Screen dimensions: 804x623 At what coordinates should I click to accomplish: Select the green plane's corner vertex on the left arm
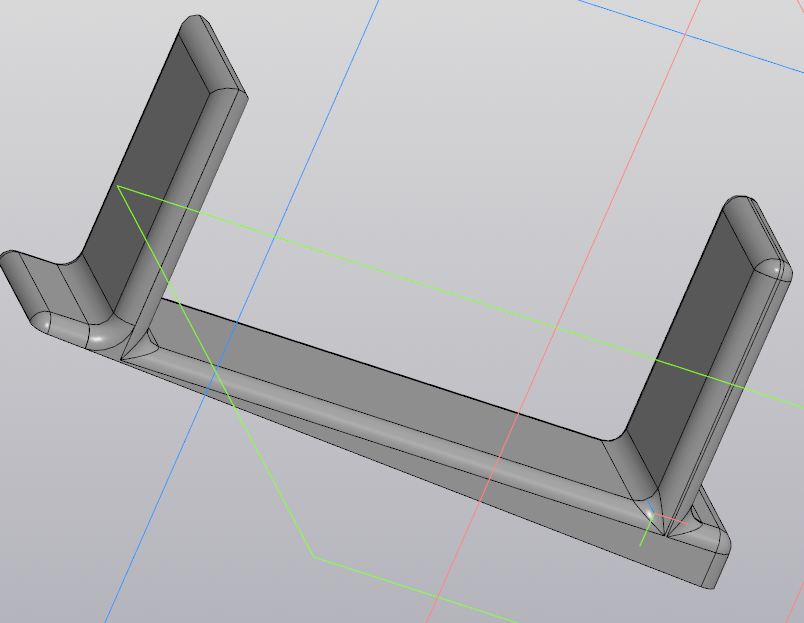pos(118,187)
